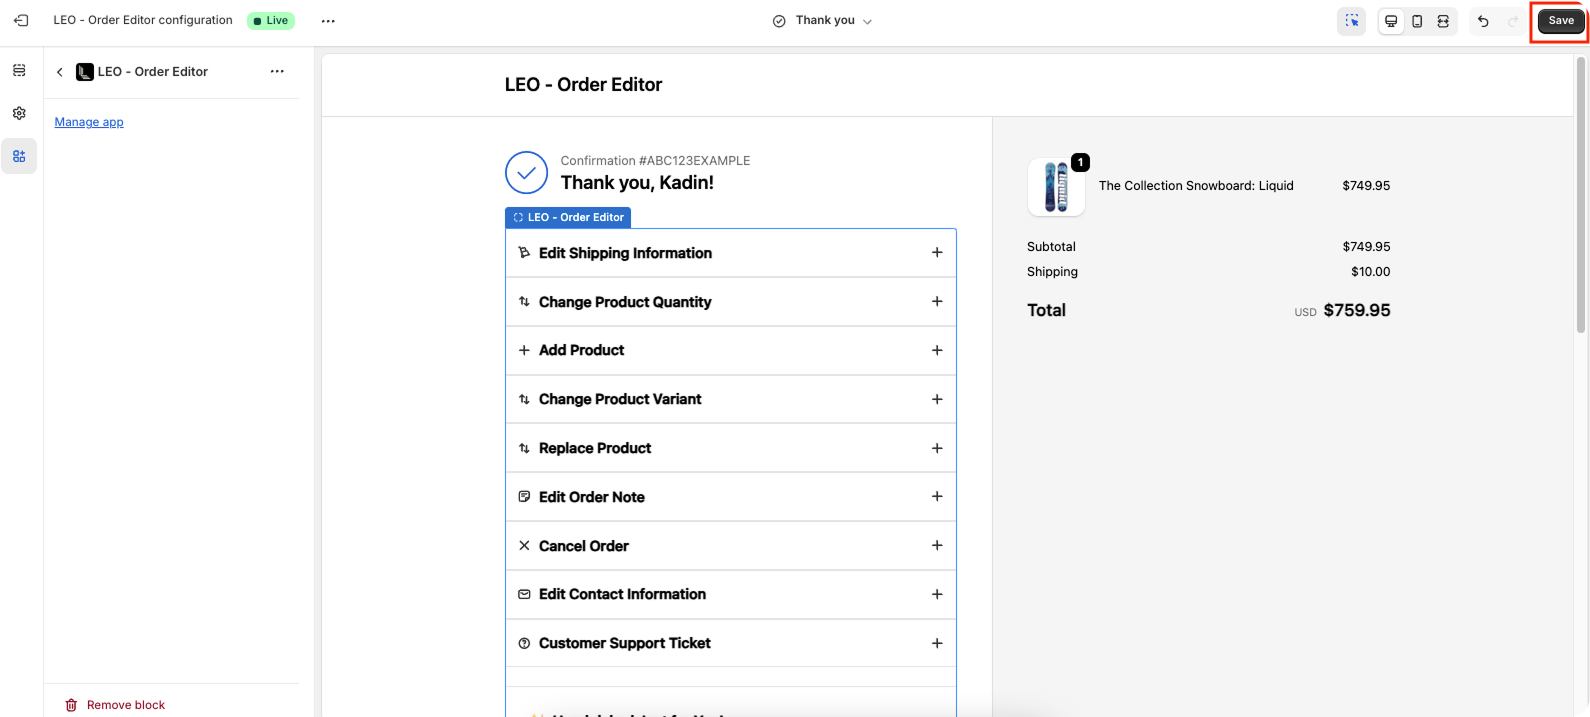Switch to fullscreen preview icon
This screenshot has width=1590, height=717.
(1443, 21)
